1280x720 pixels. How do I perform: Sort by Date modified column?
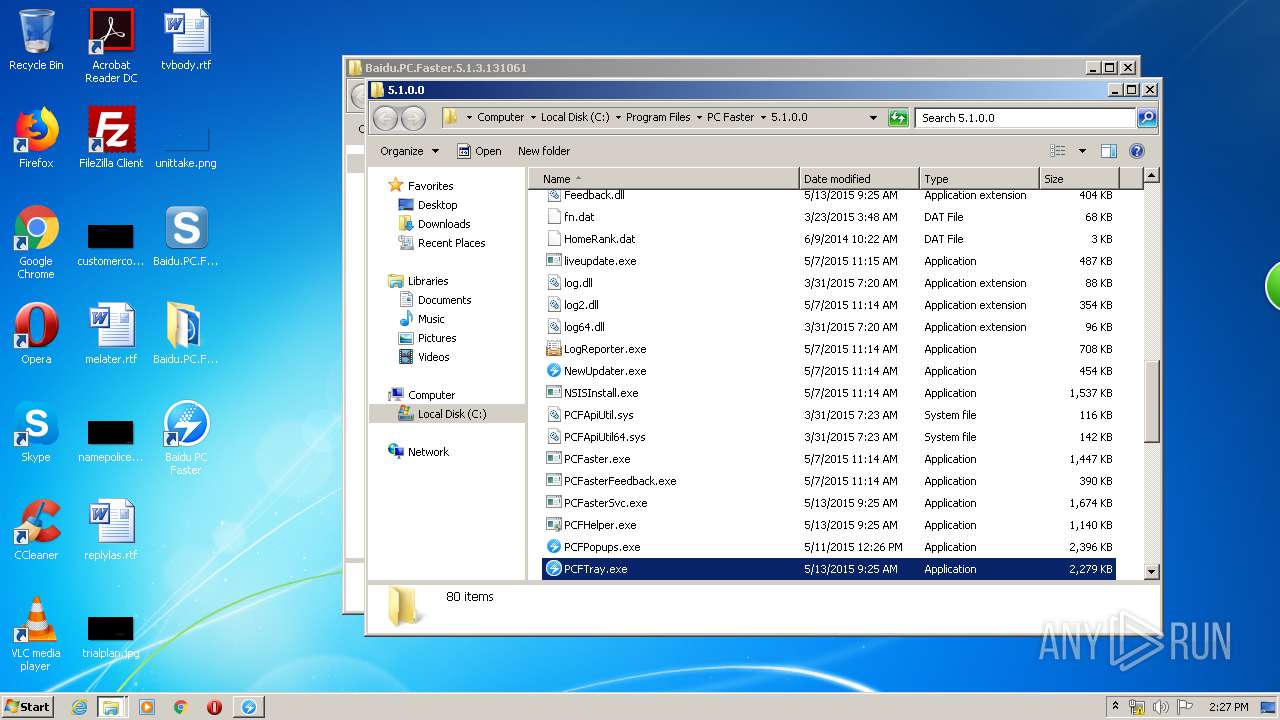(859, 179)
